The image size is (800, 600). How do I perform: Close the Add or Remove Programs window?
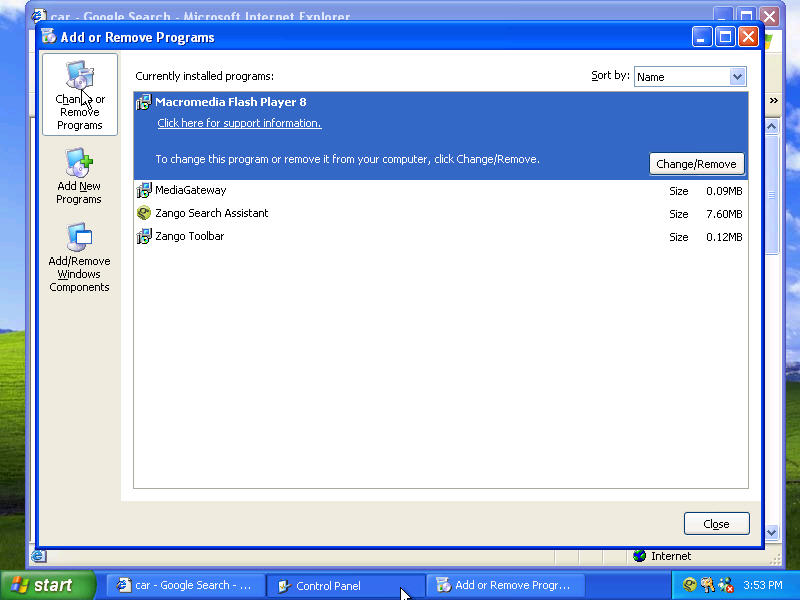[x=748, y=37]
